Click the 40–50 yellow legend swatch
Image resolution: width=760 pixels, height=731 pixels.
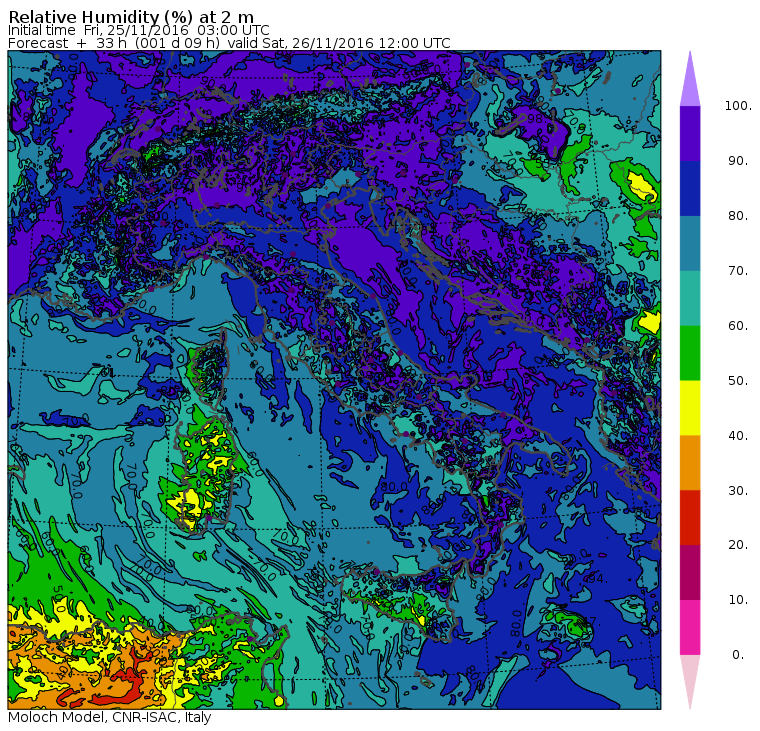[x=690, y=408]
